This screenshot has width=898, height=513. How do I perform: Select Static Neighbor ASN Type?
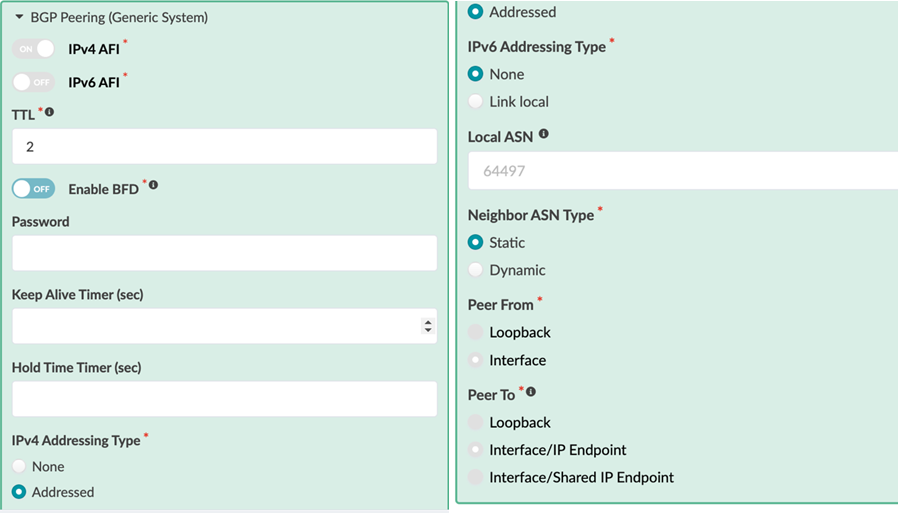(476, 243)
